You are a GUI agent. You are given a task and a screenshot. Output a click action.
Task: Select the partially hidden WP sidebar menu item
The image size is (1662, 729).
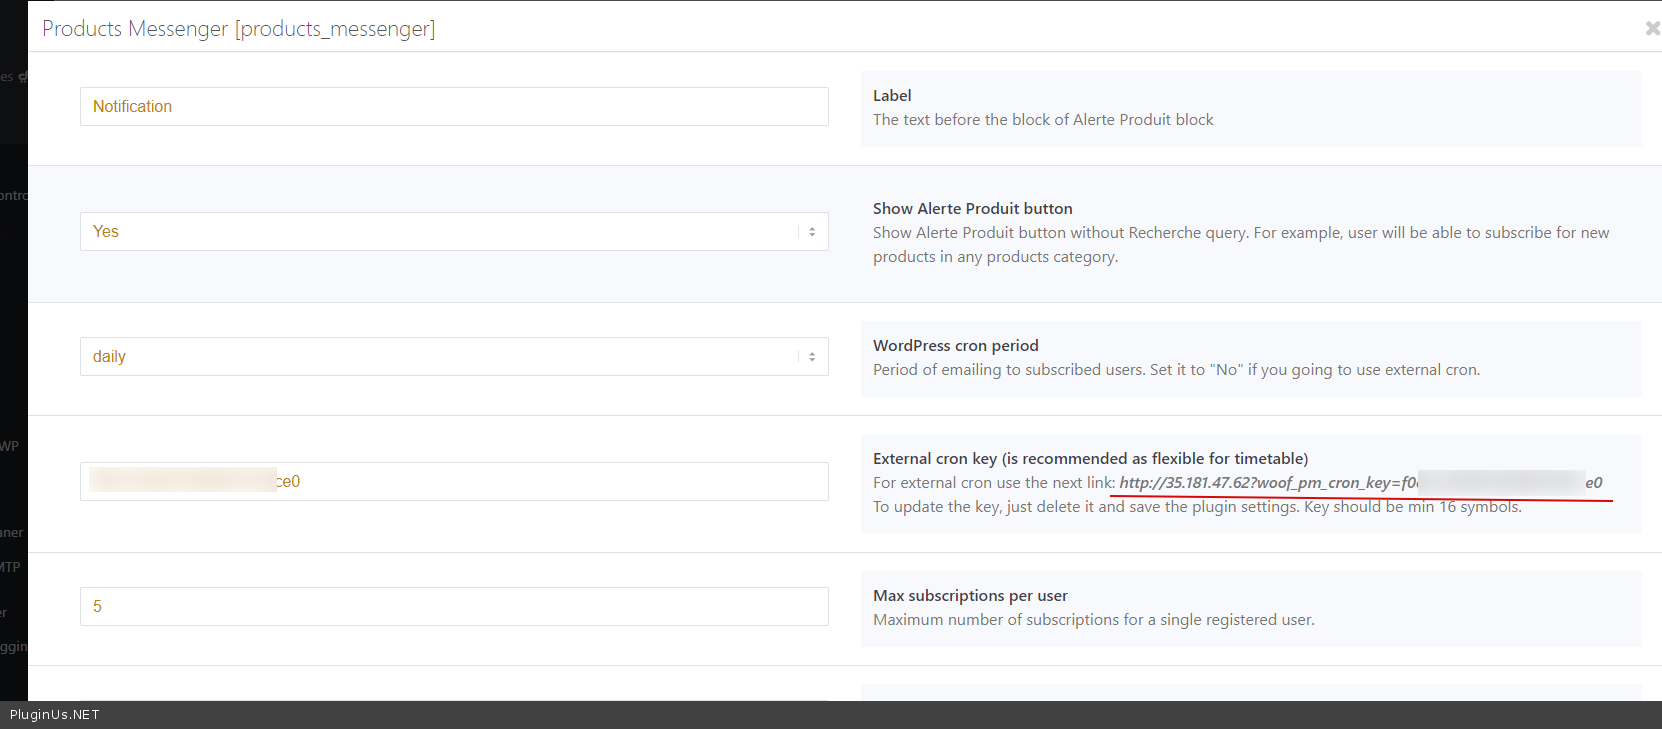tap(10, 446)
